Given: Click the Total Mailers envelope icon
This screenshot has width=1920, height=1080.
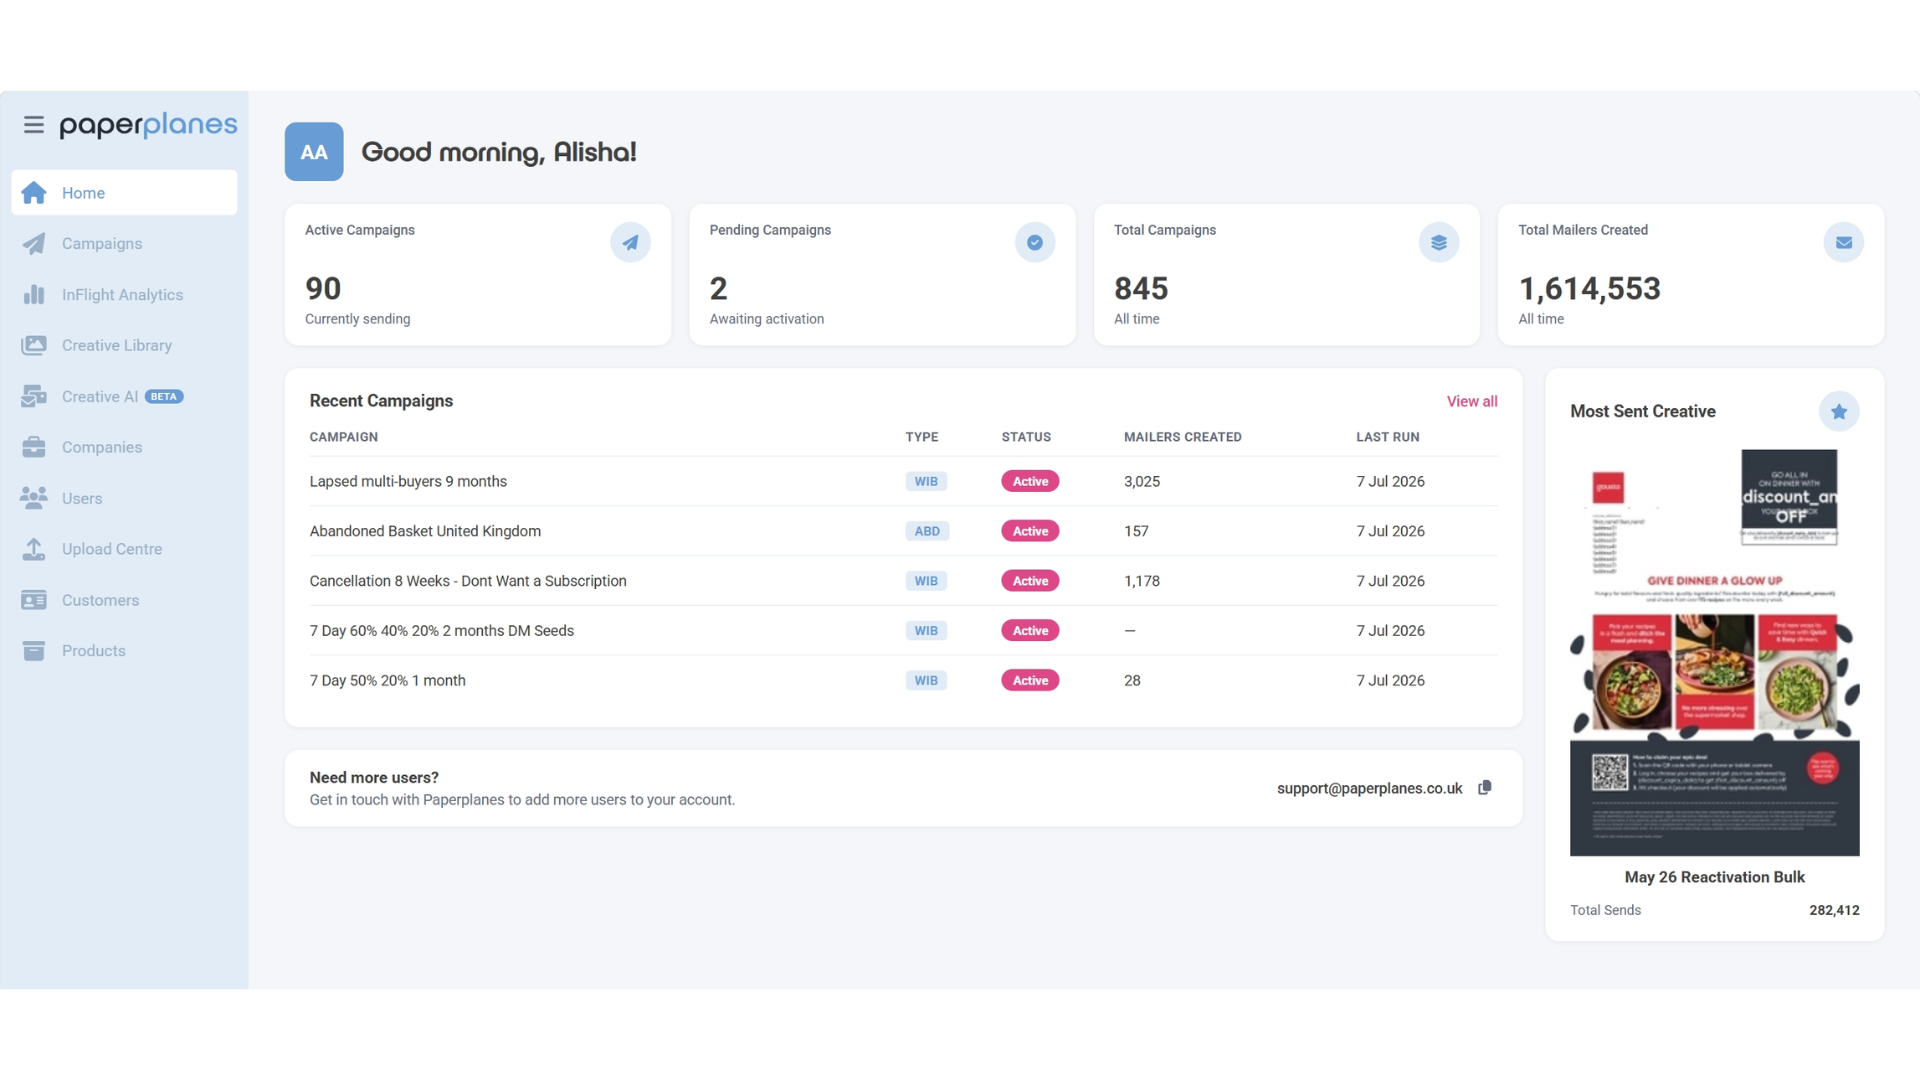Looking at the screenshot, I should (1844, 243).
